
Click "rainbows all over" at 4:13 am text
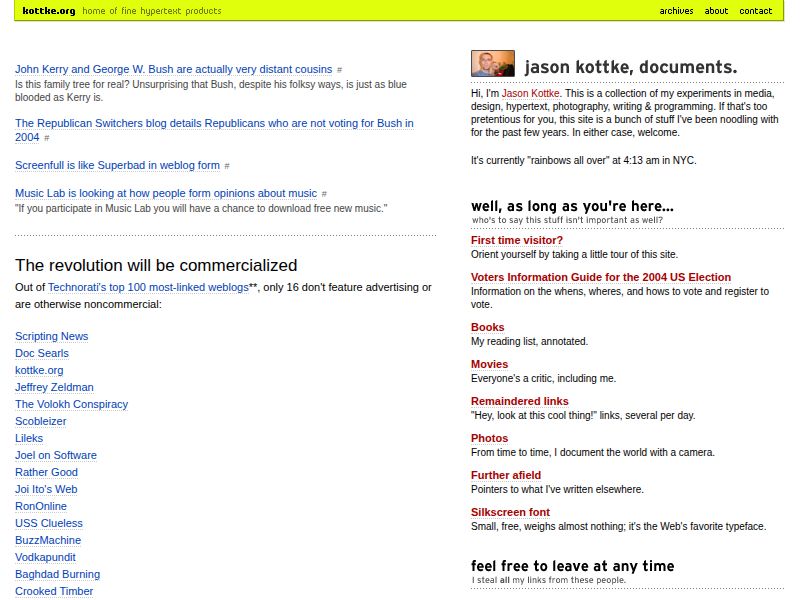584,160
